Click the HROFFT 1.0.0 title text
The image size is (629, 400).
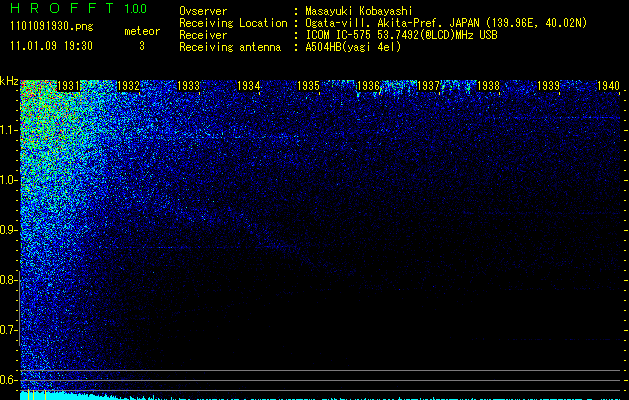pos(79,8)
